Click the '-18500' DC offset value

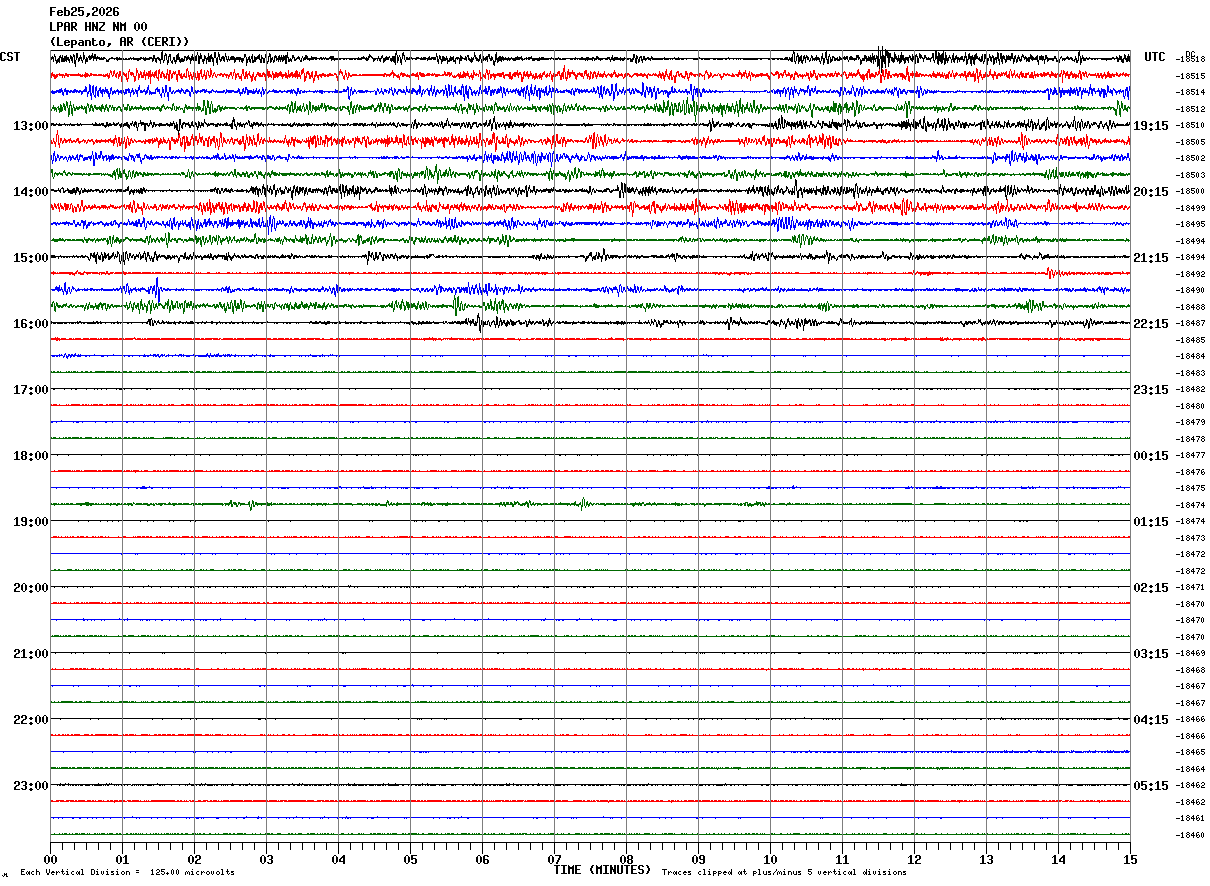[1190, 192]
